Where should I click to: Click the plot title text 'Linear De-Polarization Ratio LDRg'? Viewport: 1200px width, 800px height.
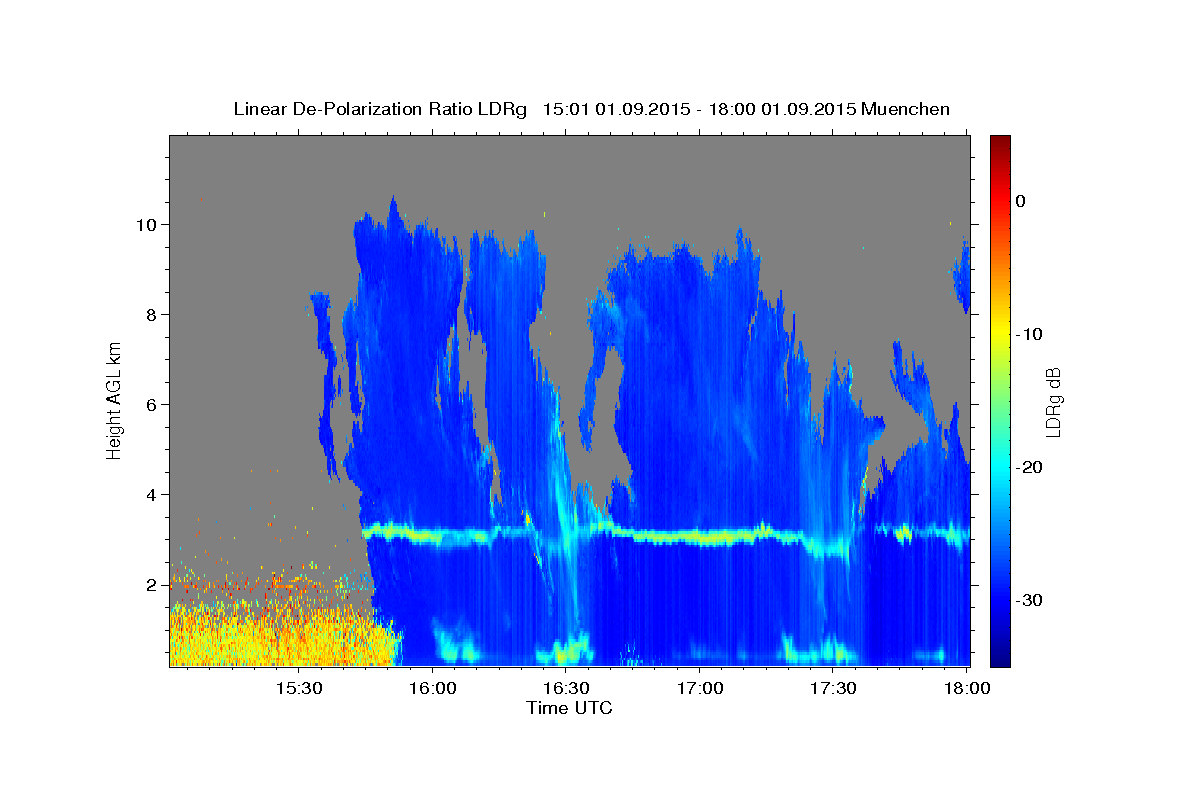379,109
